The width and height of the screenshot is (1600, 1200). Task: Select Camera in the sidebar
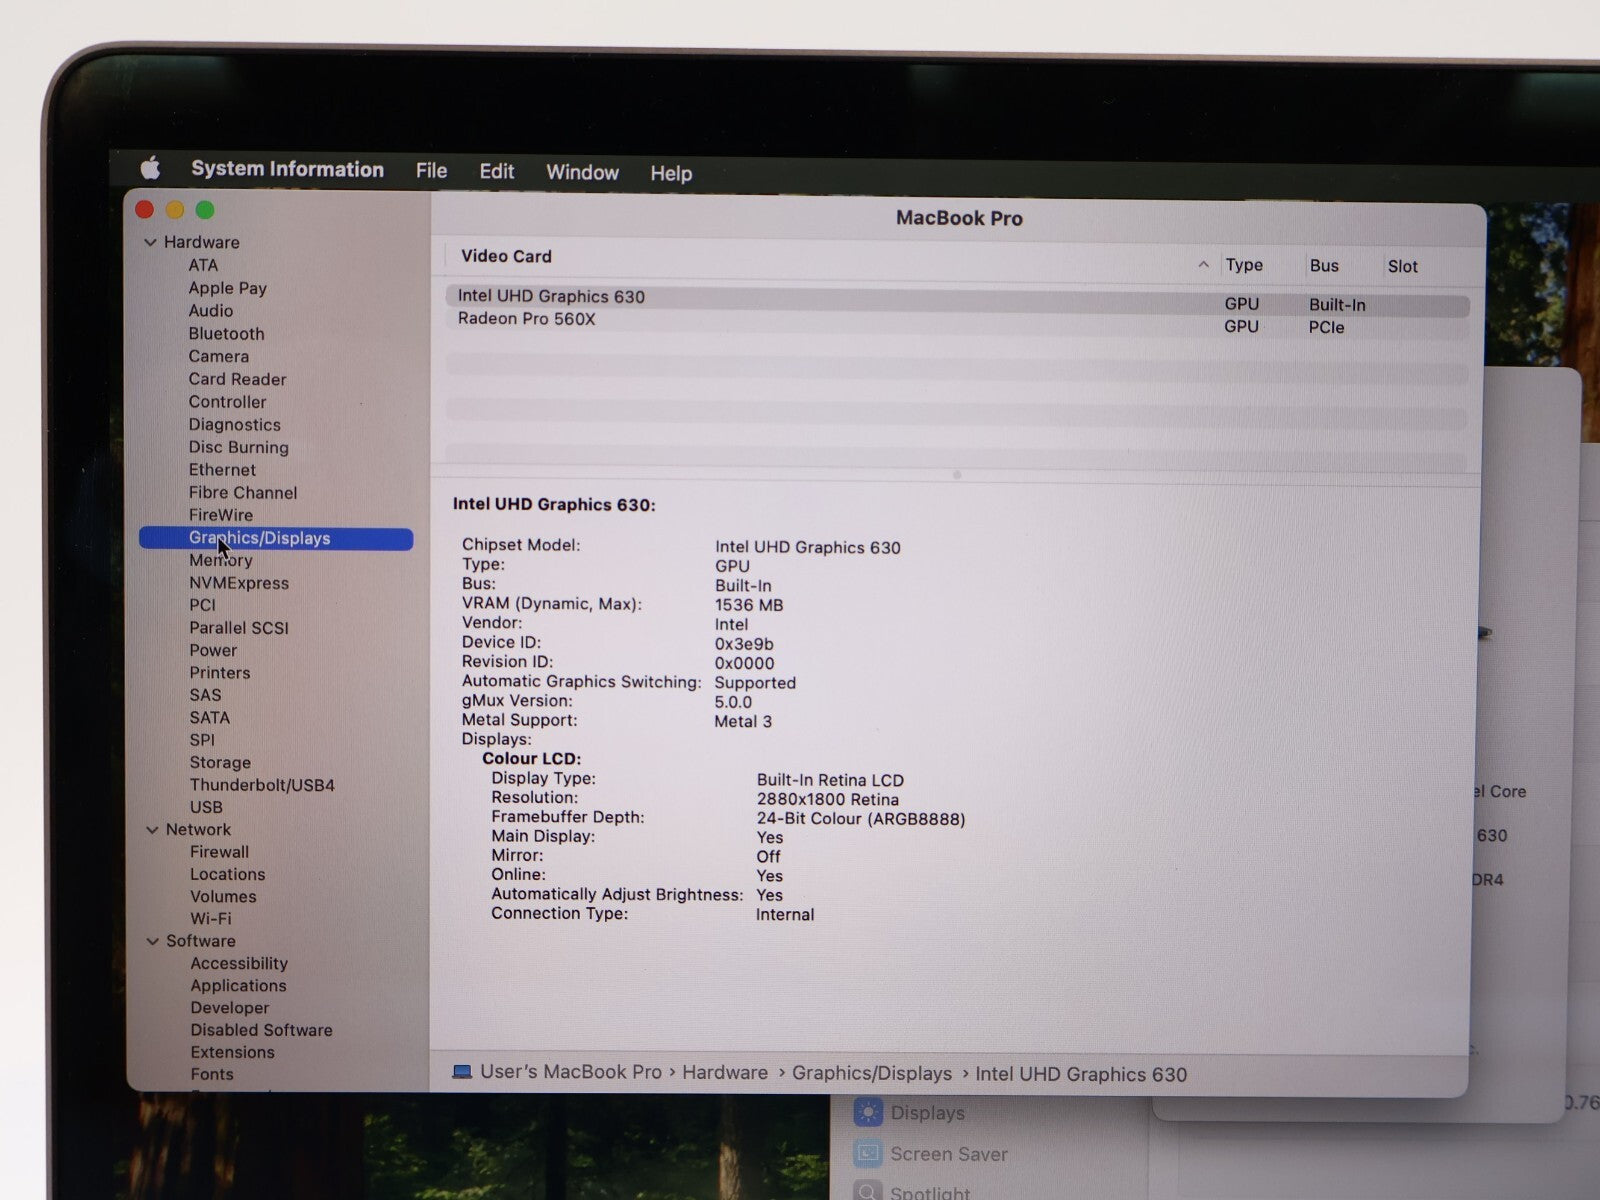[218, 357]
